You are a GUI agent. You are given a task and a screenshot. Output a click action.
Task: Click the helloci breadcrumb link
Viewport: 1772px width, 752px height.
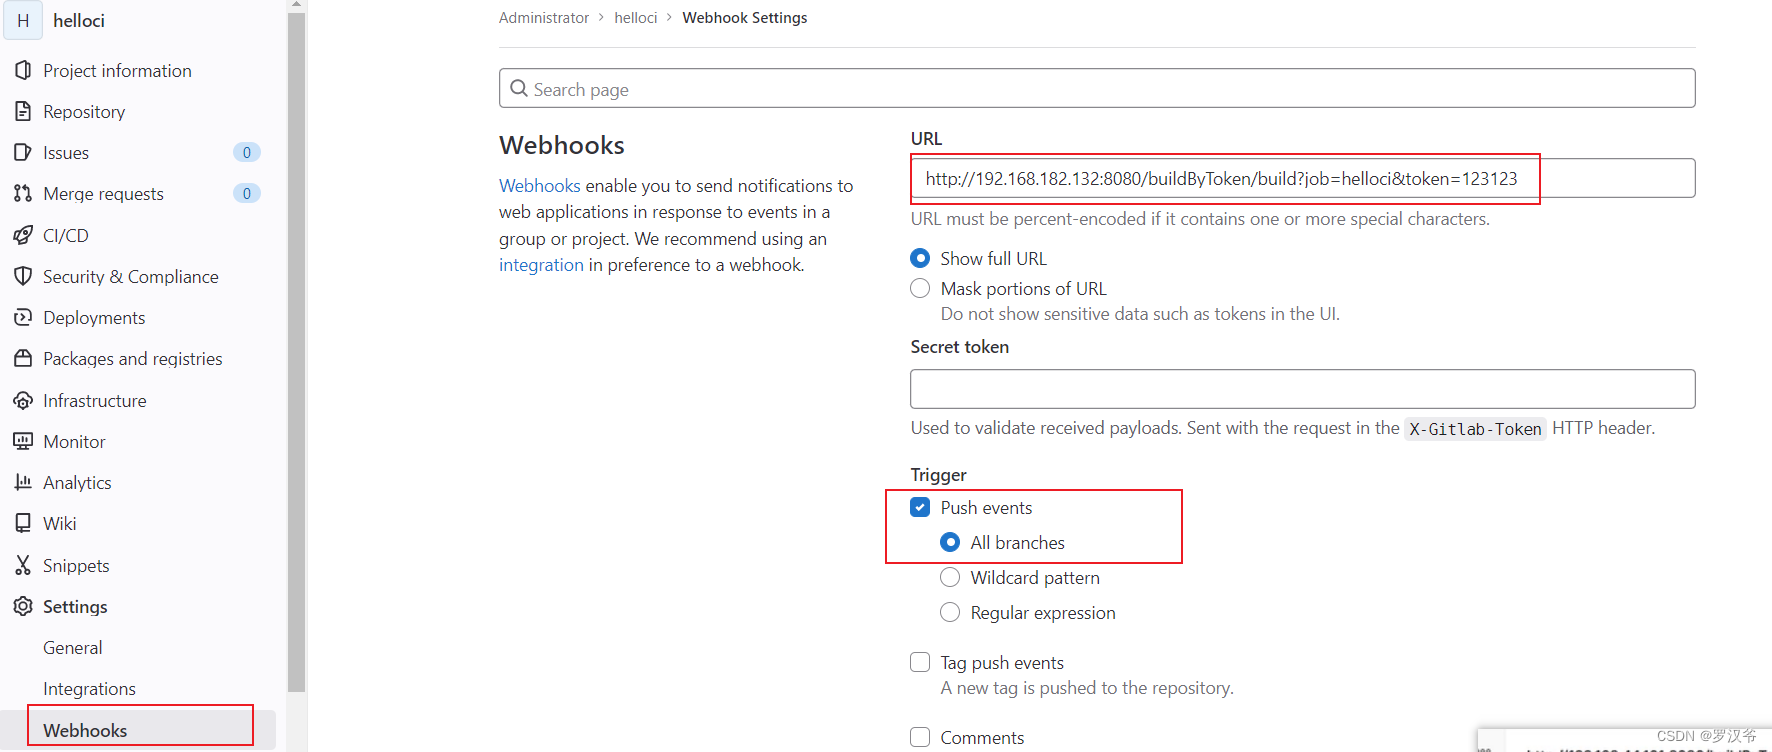[x=636, y=18]
